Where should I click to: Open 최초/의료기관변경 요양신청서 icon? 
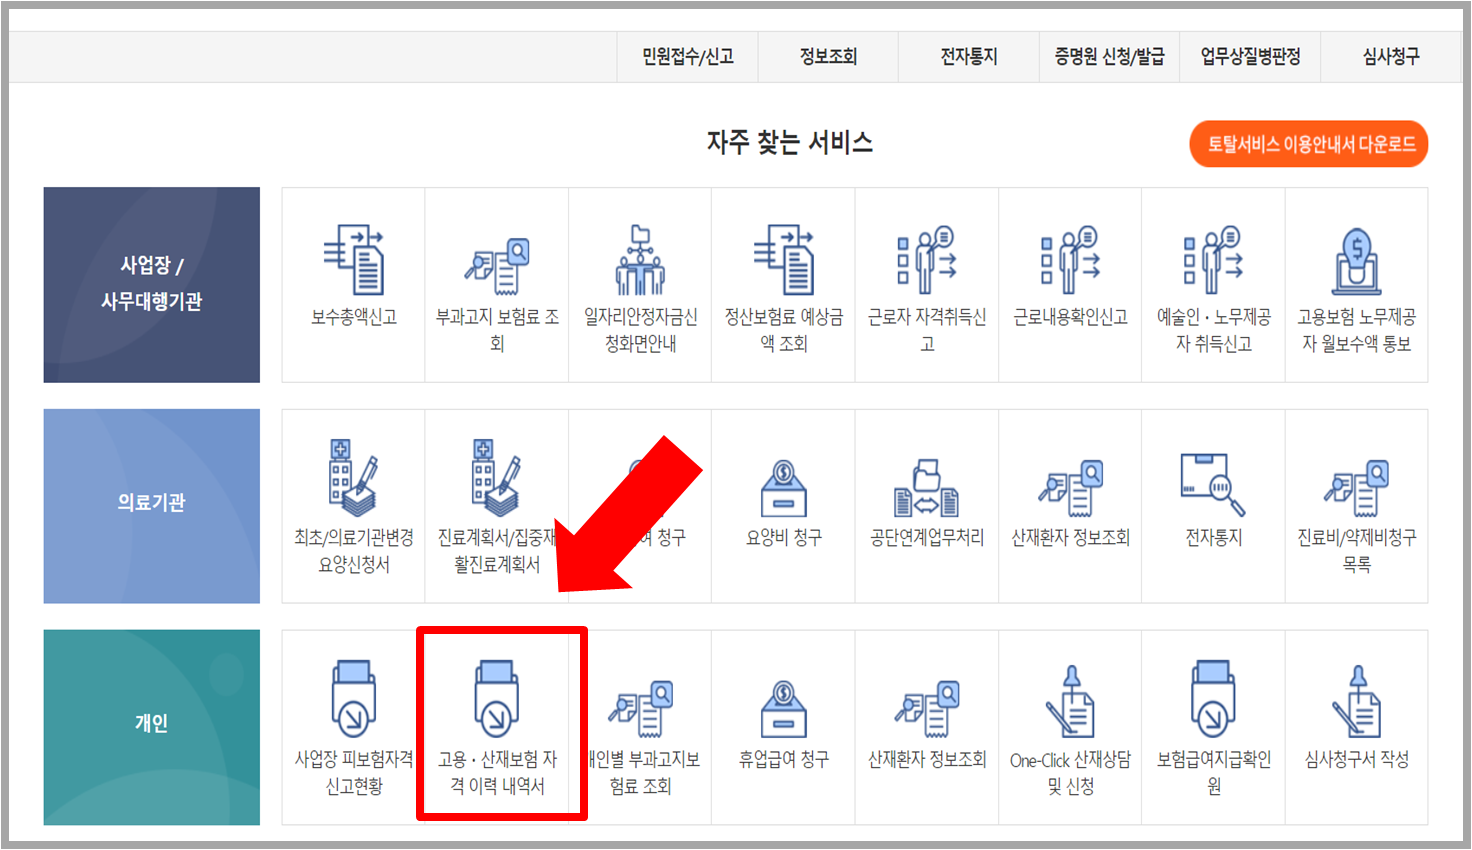click(354, 505)
